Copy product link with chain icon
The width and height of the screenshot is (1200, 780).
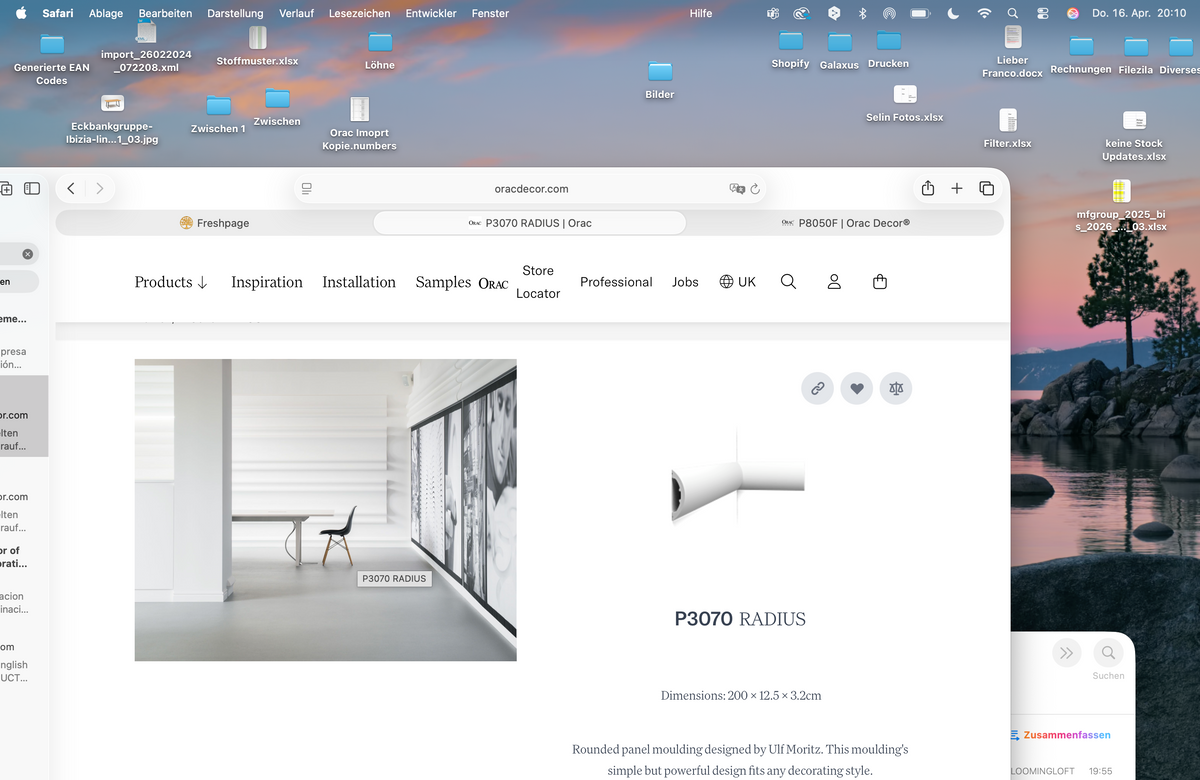[x=817, y=388]
